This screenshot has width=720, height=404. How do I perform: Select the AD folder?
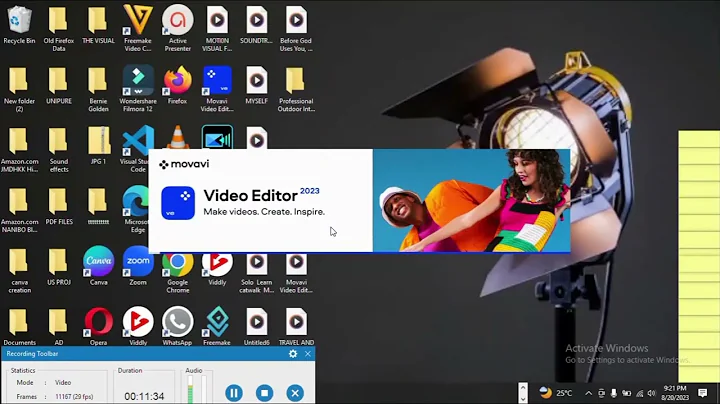58,327
